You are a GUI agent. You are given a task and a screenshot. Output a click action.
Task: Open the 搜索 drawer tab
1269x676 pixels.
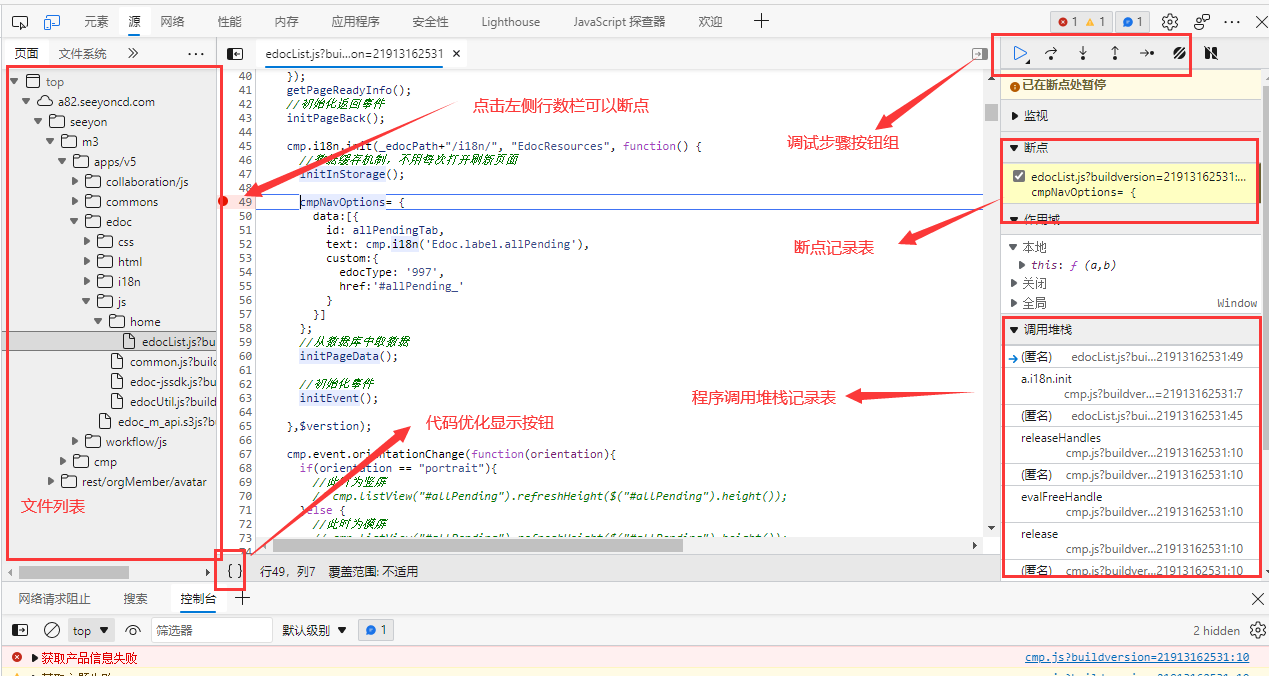tap(136, 598)
